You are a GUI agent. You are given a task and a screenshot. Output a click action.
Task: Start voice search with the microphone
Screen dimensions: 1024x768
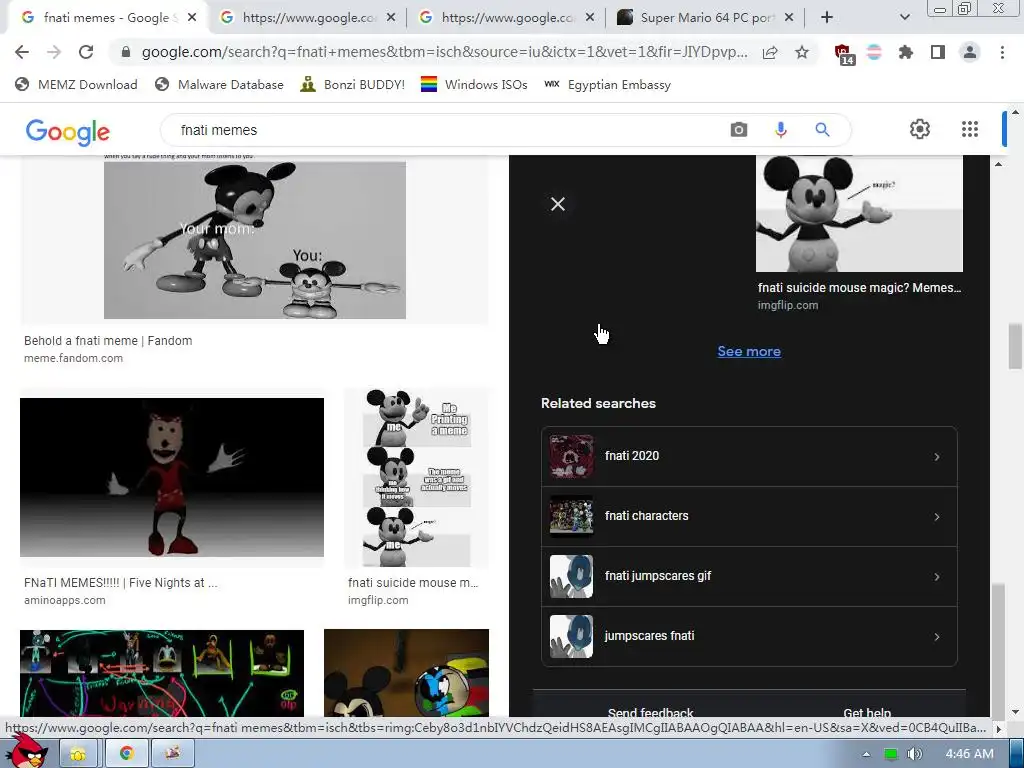coord(780,130)
